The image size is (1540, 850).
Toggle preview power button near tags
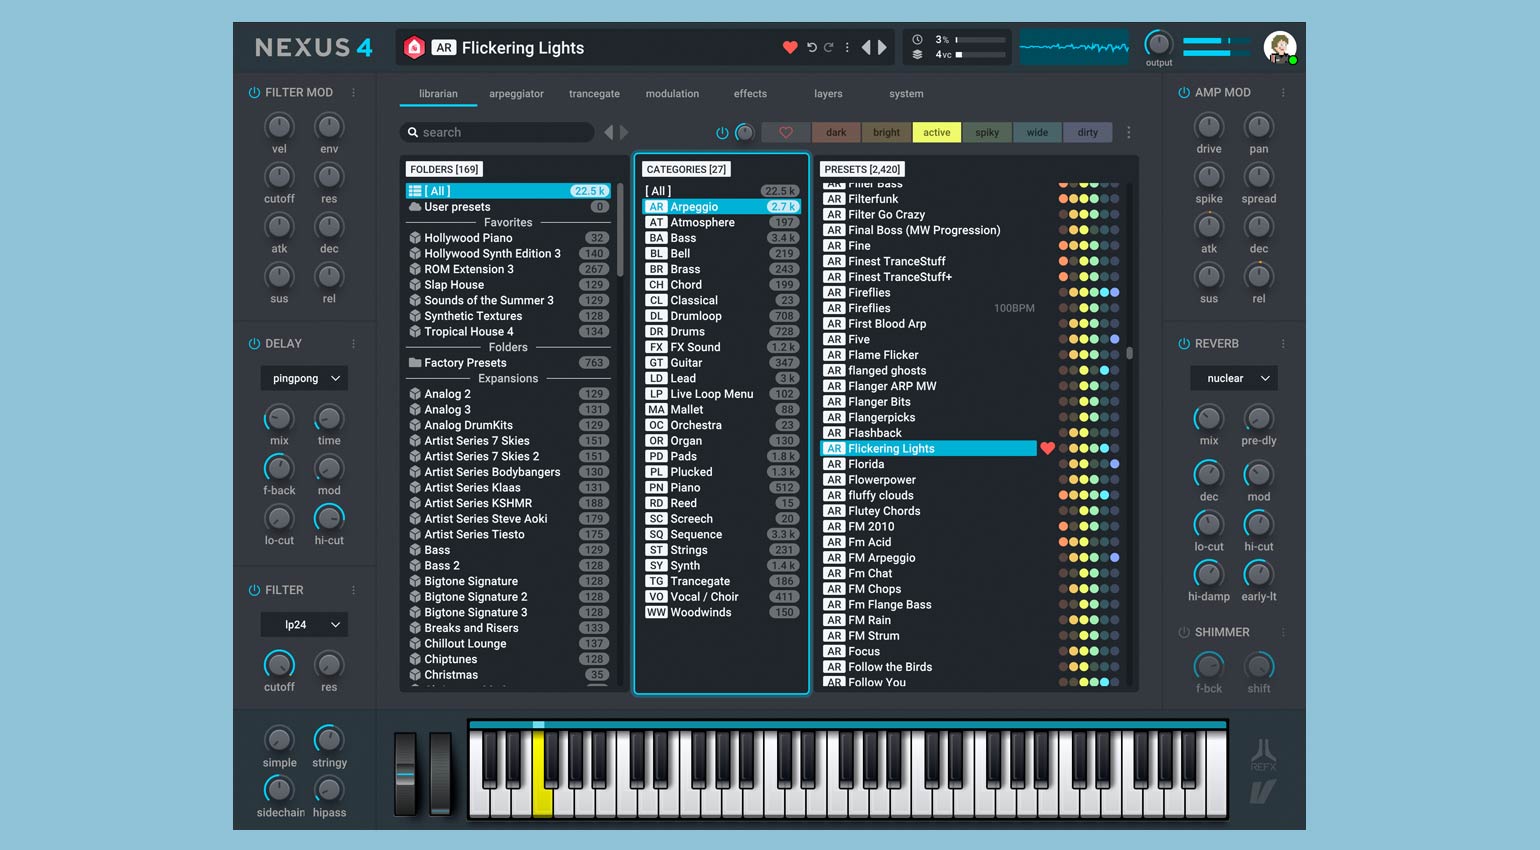pyautogui.click(x=722, y=132)
